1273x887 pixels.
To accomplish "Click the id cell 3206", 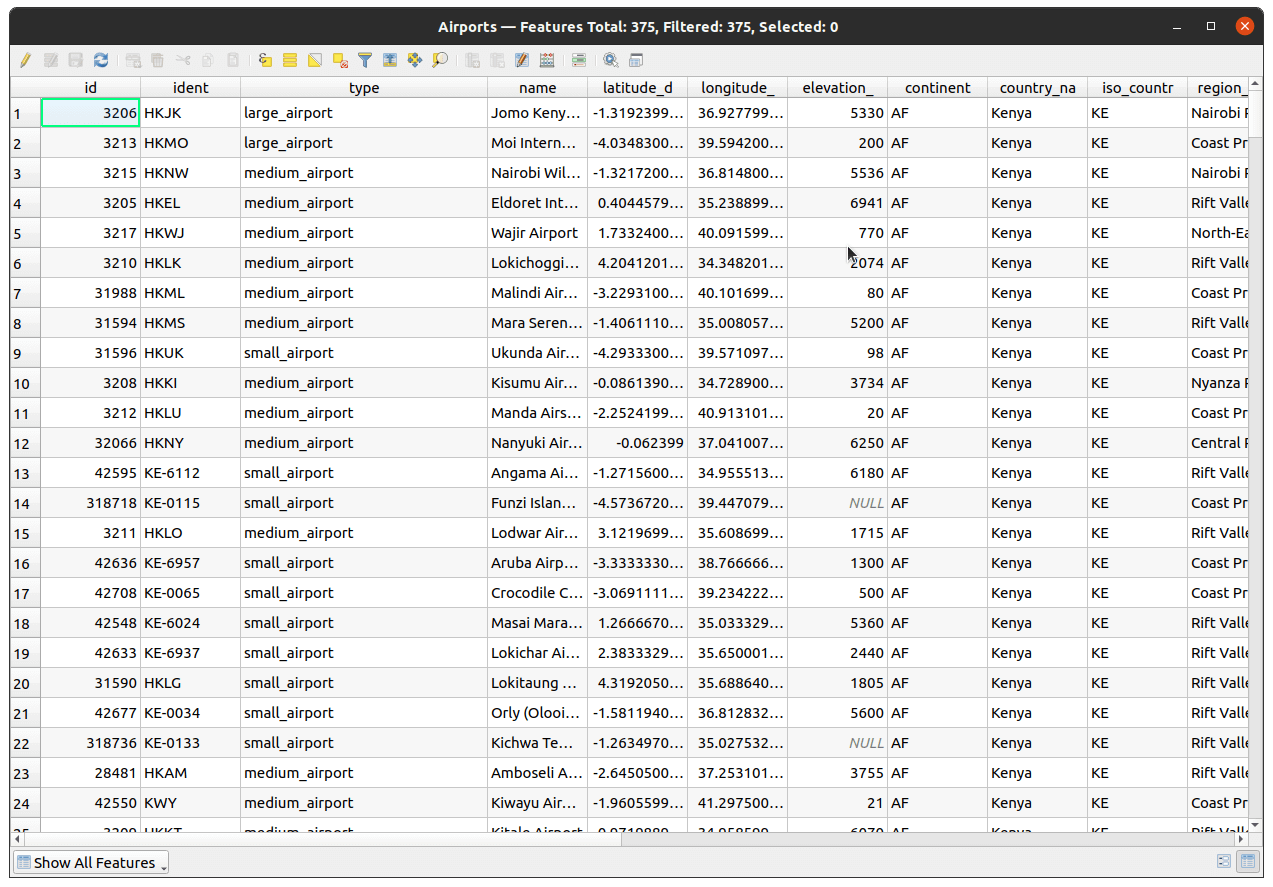I will (90, 113).
